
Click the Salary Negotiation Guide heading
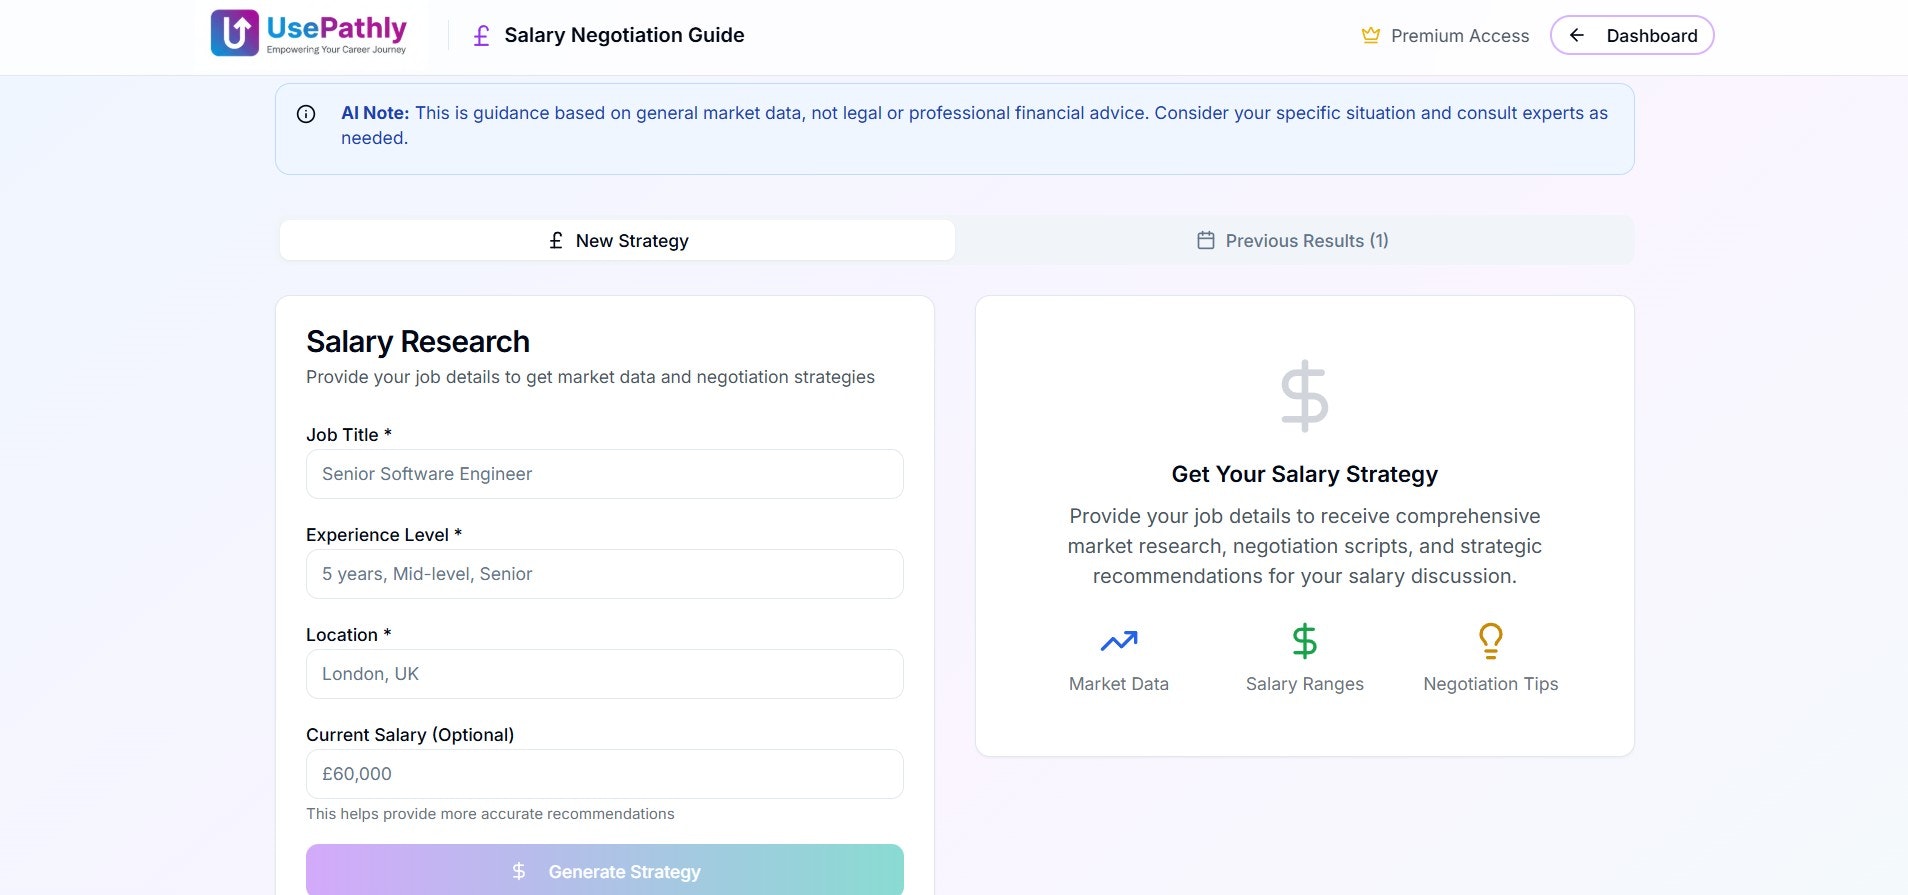click(x=624, y=35)
